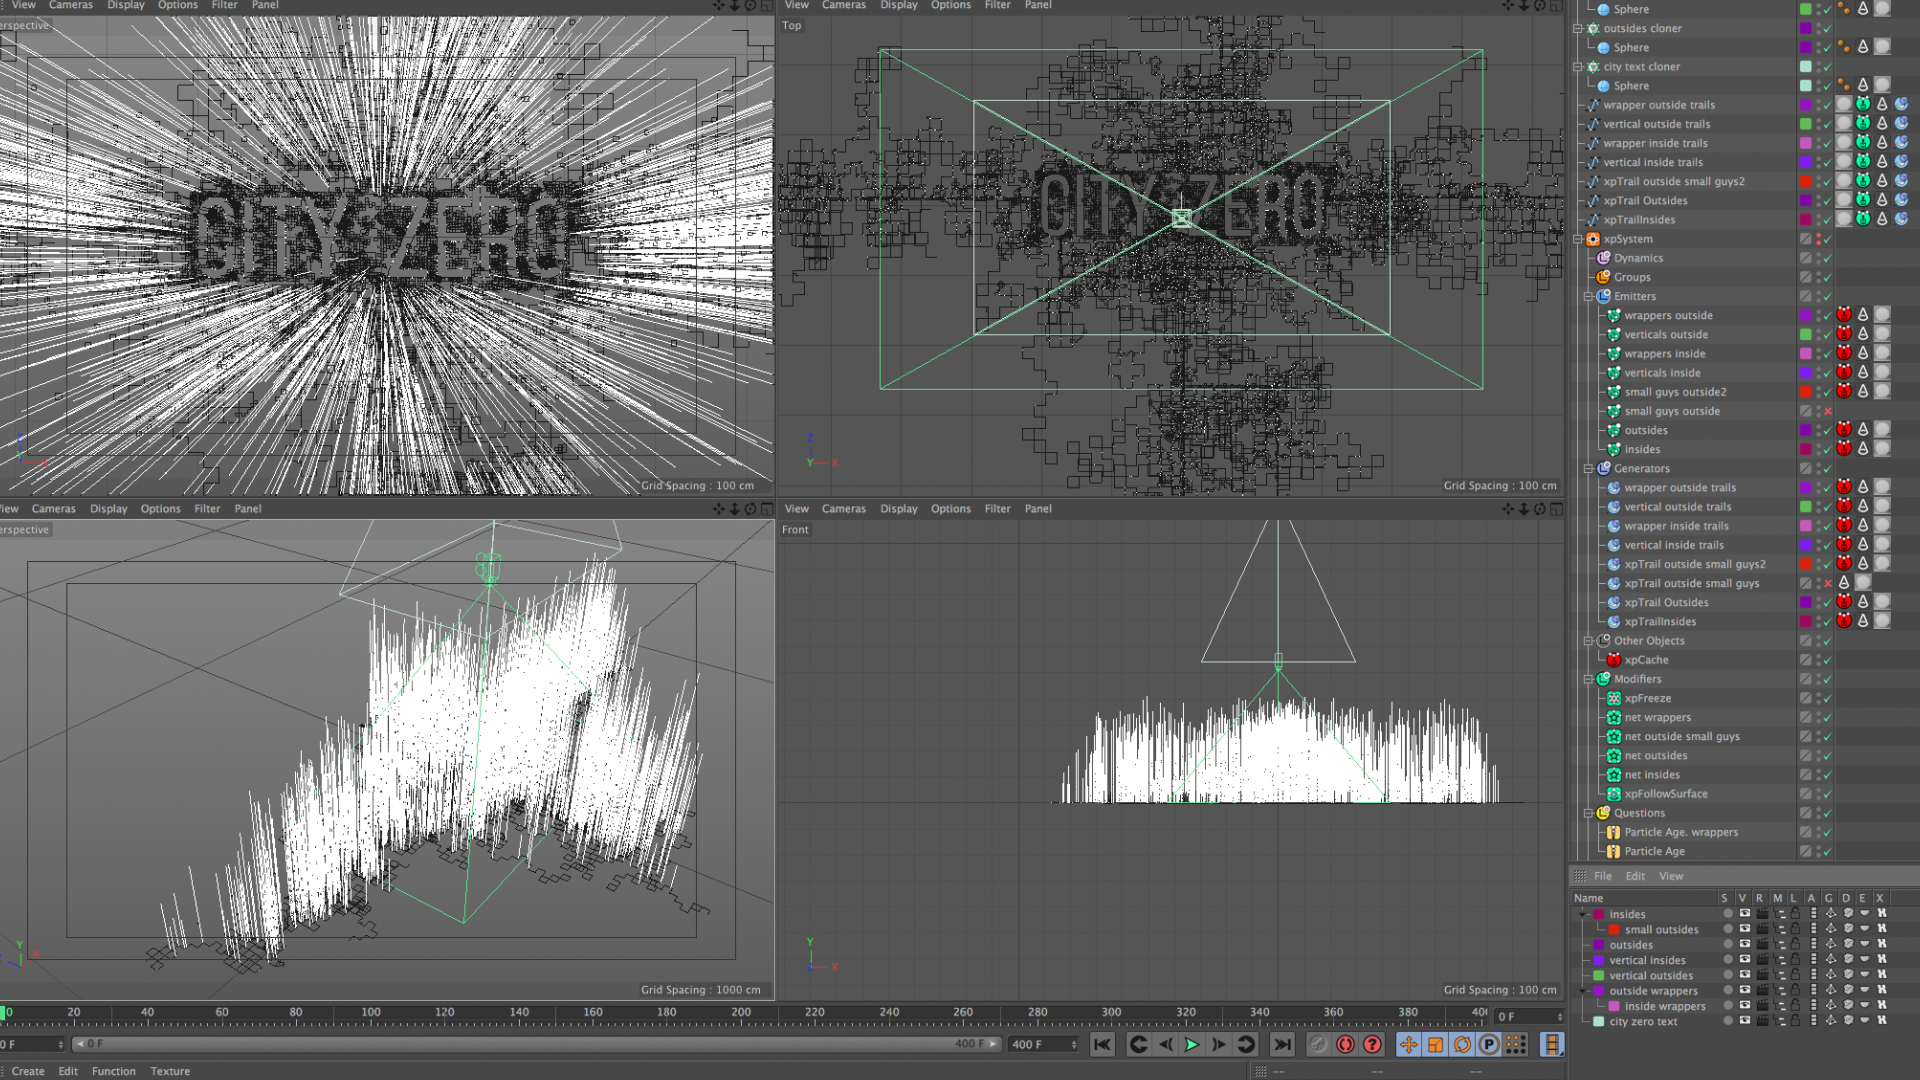Viewport: 1920px width, 1080px height.
Task: Toggle autokeying red record icon
Action: coord(1346,1044)
